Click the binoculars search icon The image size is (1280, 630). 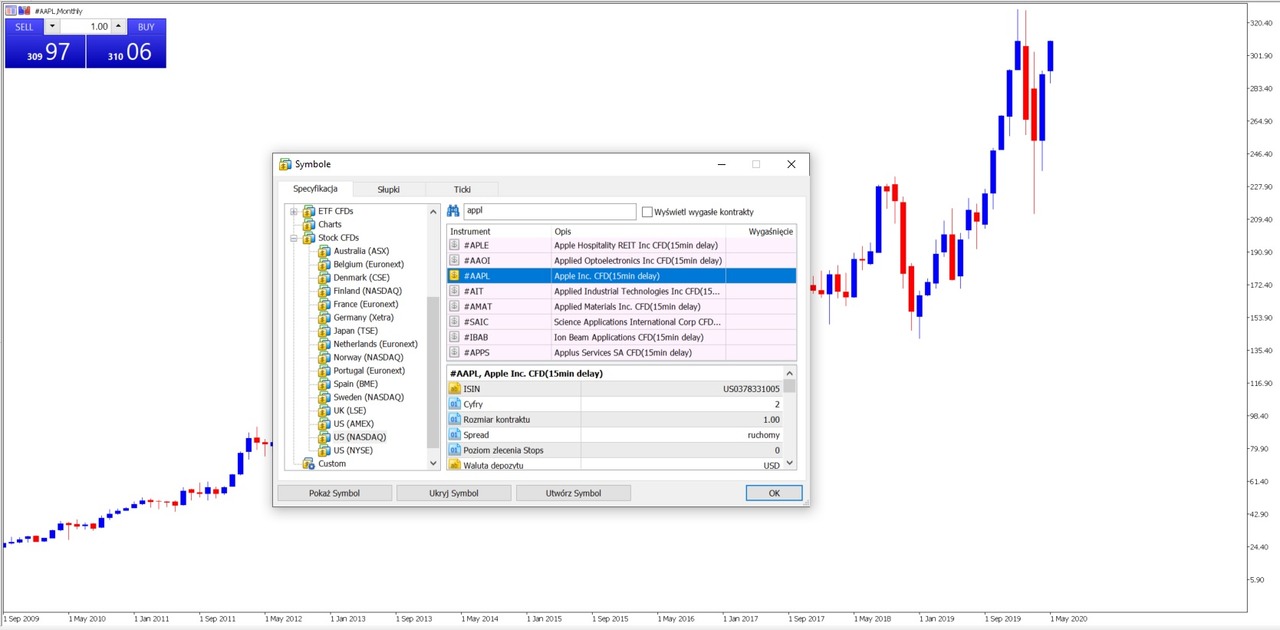tap(453, 212)
